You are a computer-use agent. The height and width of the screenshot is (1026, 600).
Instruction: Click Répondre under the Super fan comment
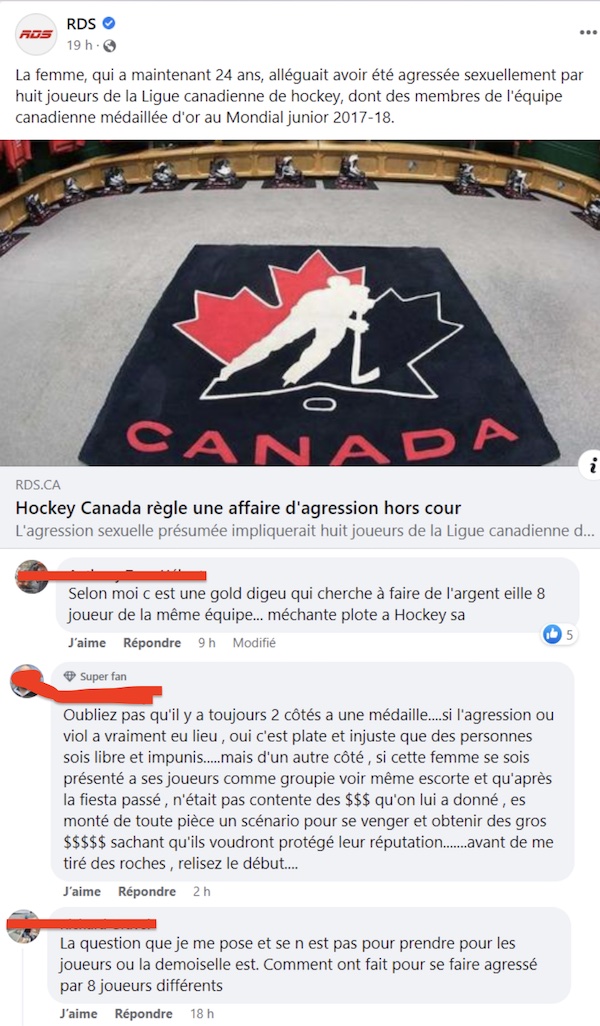[147, 892]
